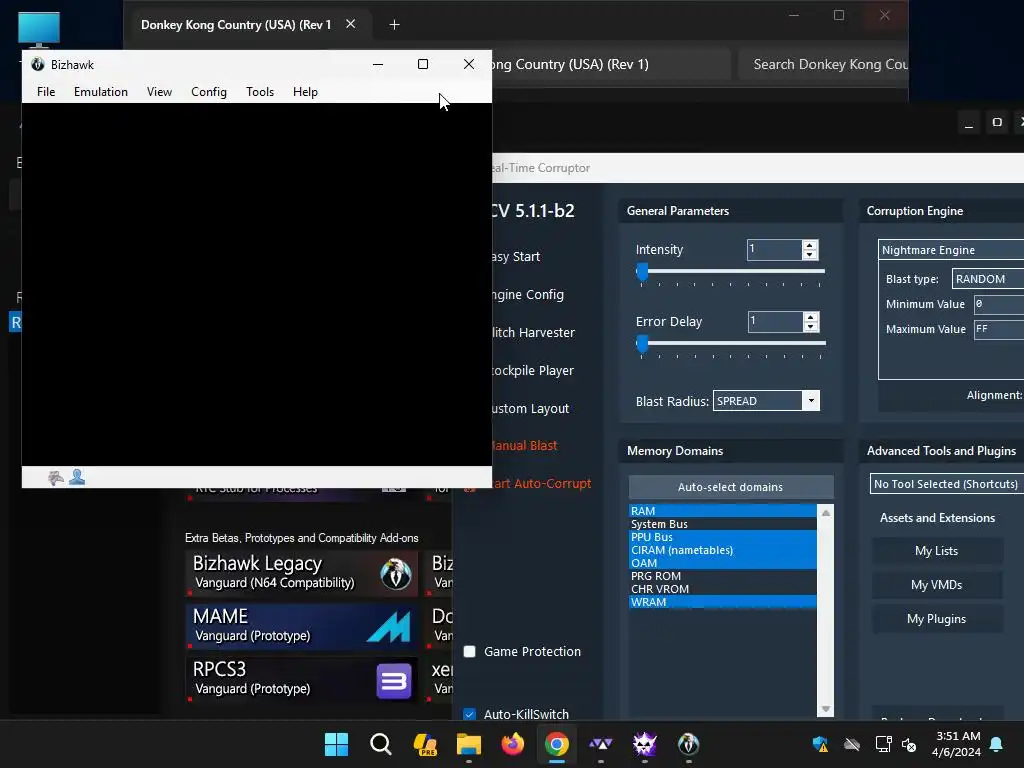Open Windows Search from the taskbar

coord(381,744)
